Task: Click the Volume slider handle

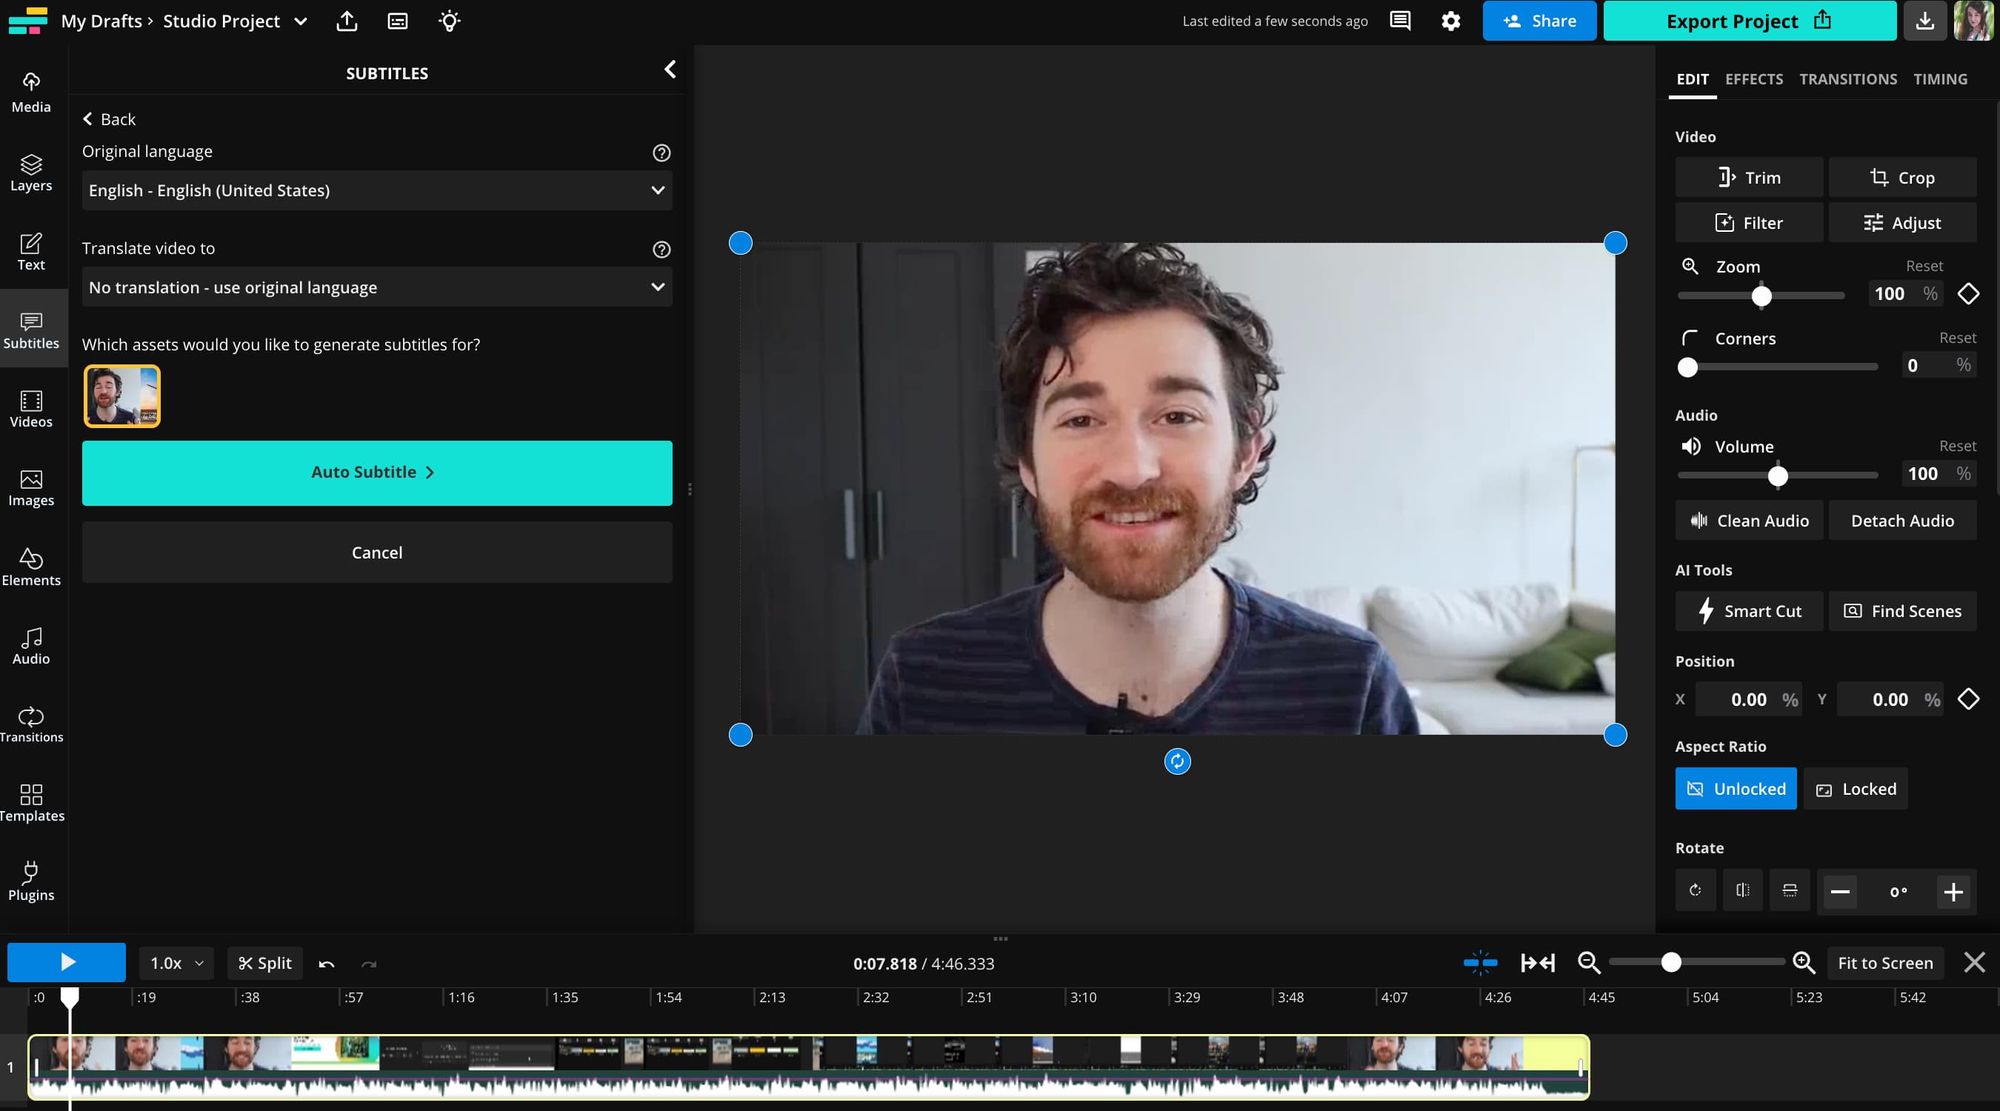Action: click(x=1777, y=476)
